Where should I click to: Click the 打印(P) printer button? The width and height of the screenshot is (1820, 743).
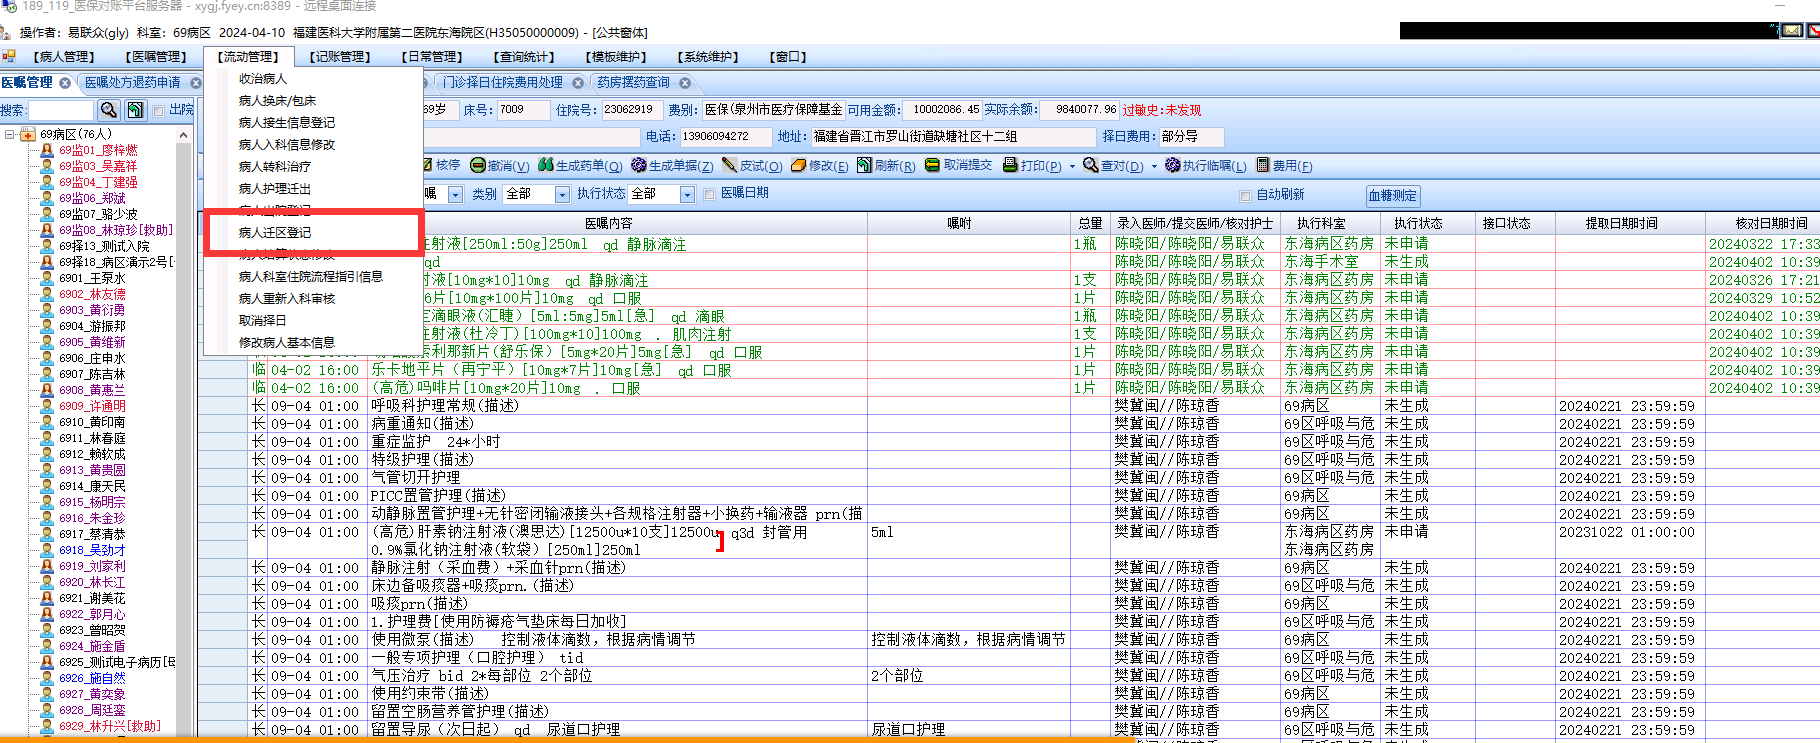click(x=1032, y=165)
